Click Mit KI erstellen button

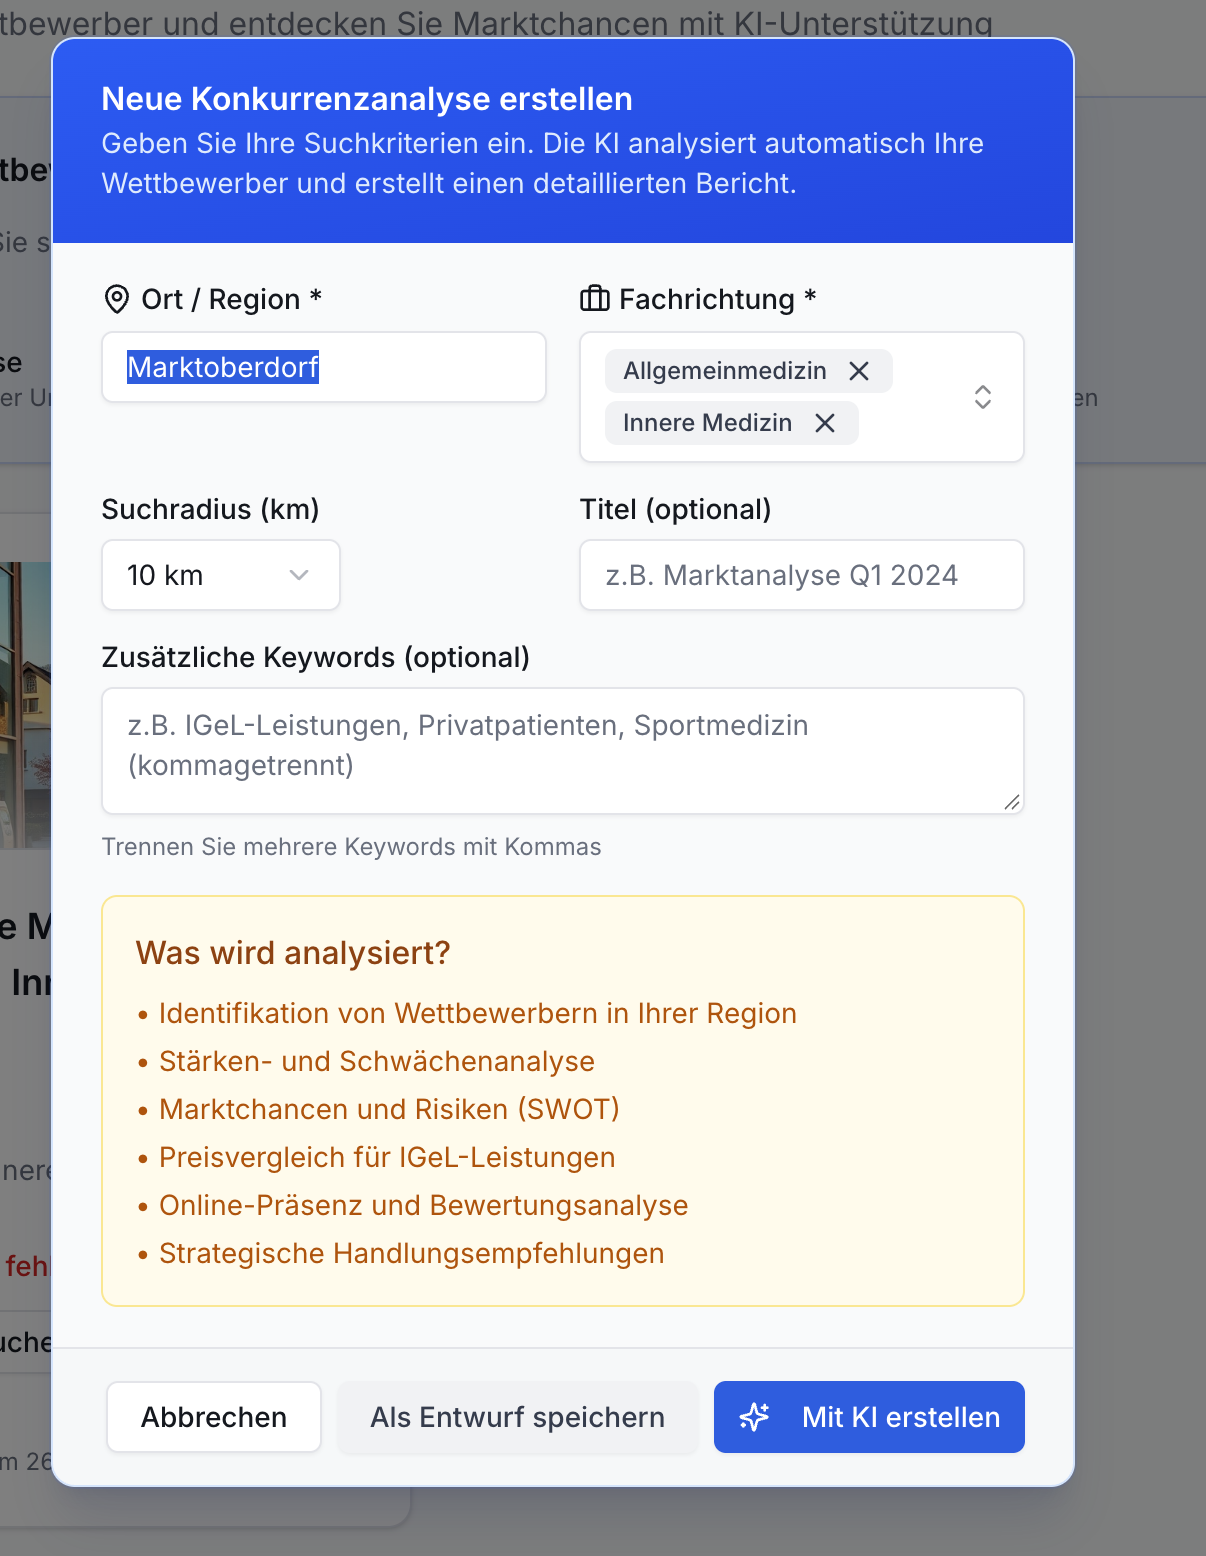(x=869, y=1417)
